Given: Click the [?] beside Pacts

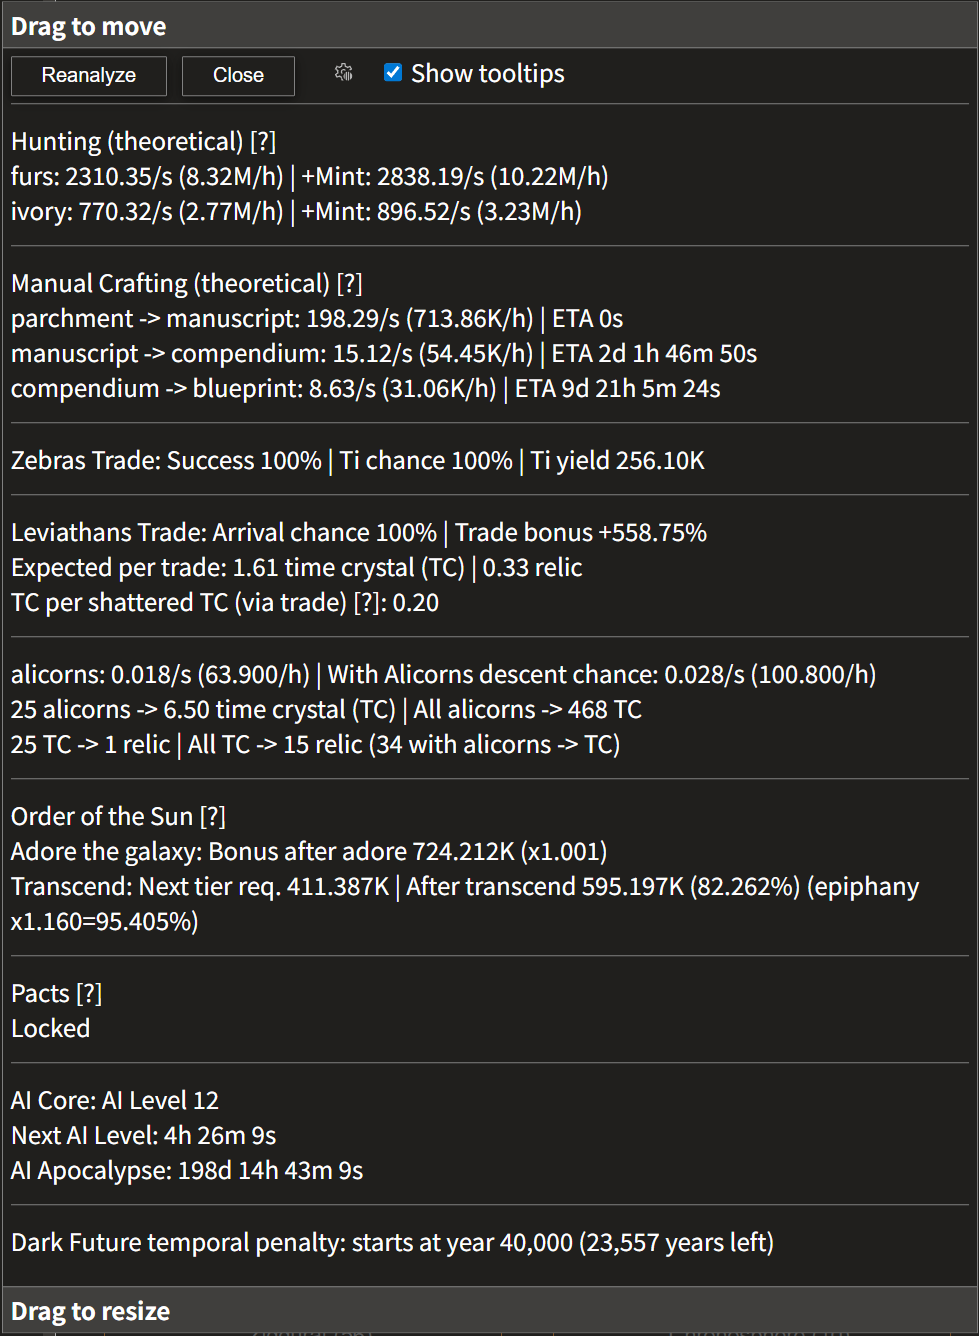Looking at the screenshot, I should coord(89,994).
